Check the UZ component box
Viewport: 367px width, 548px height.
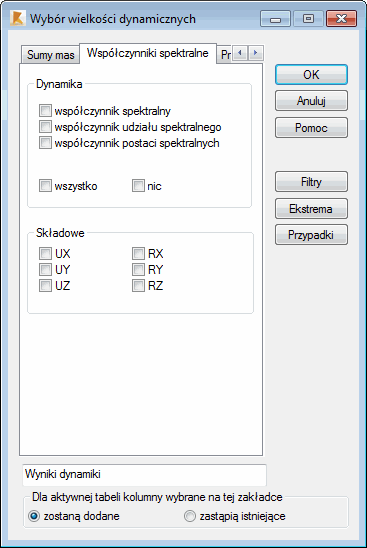45,286
